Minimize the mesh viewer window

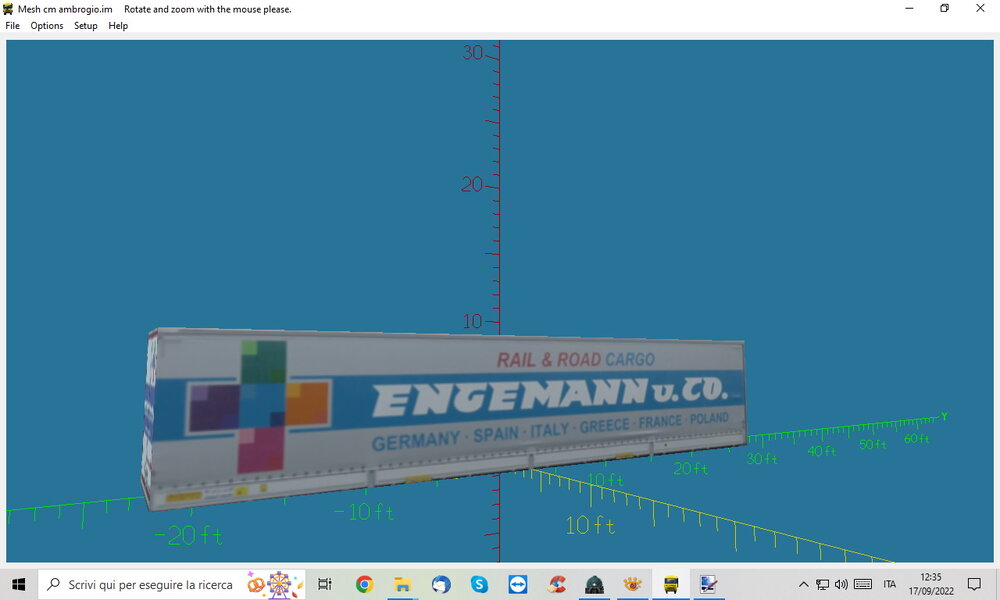point(909,9)
